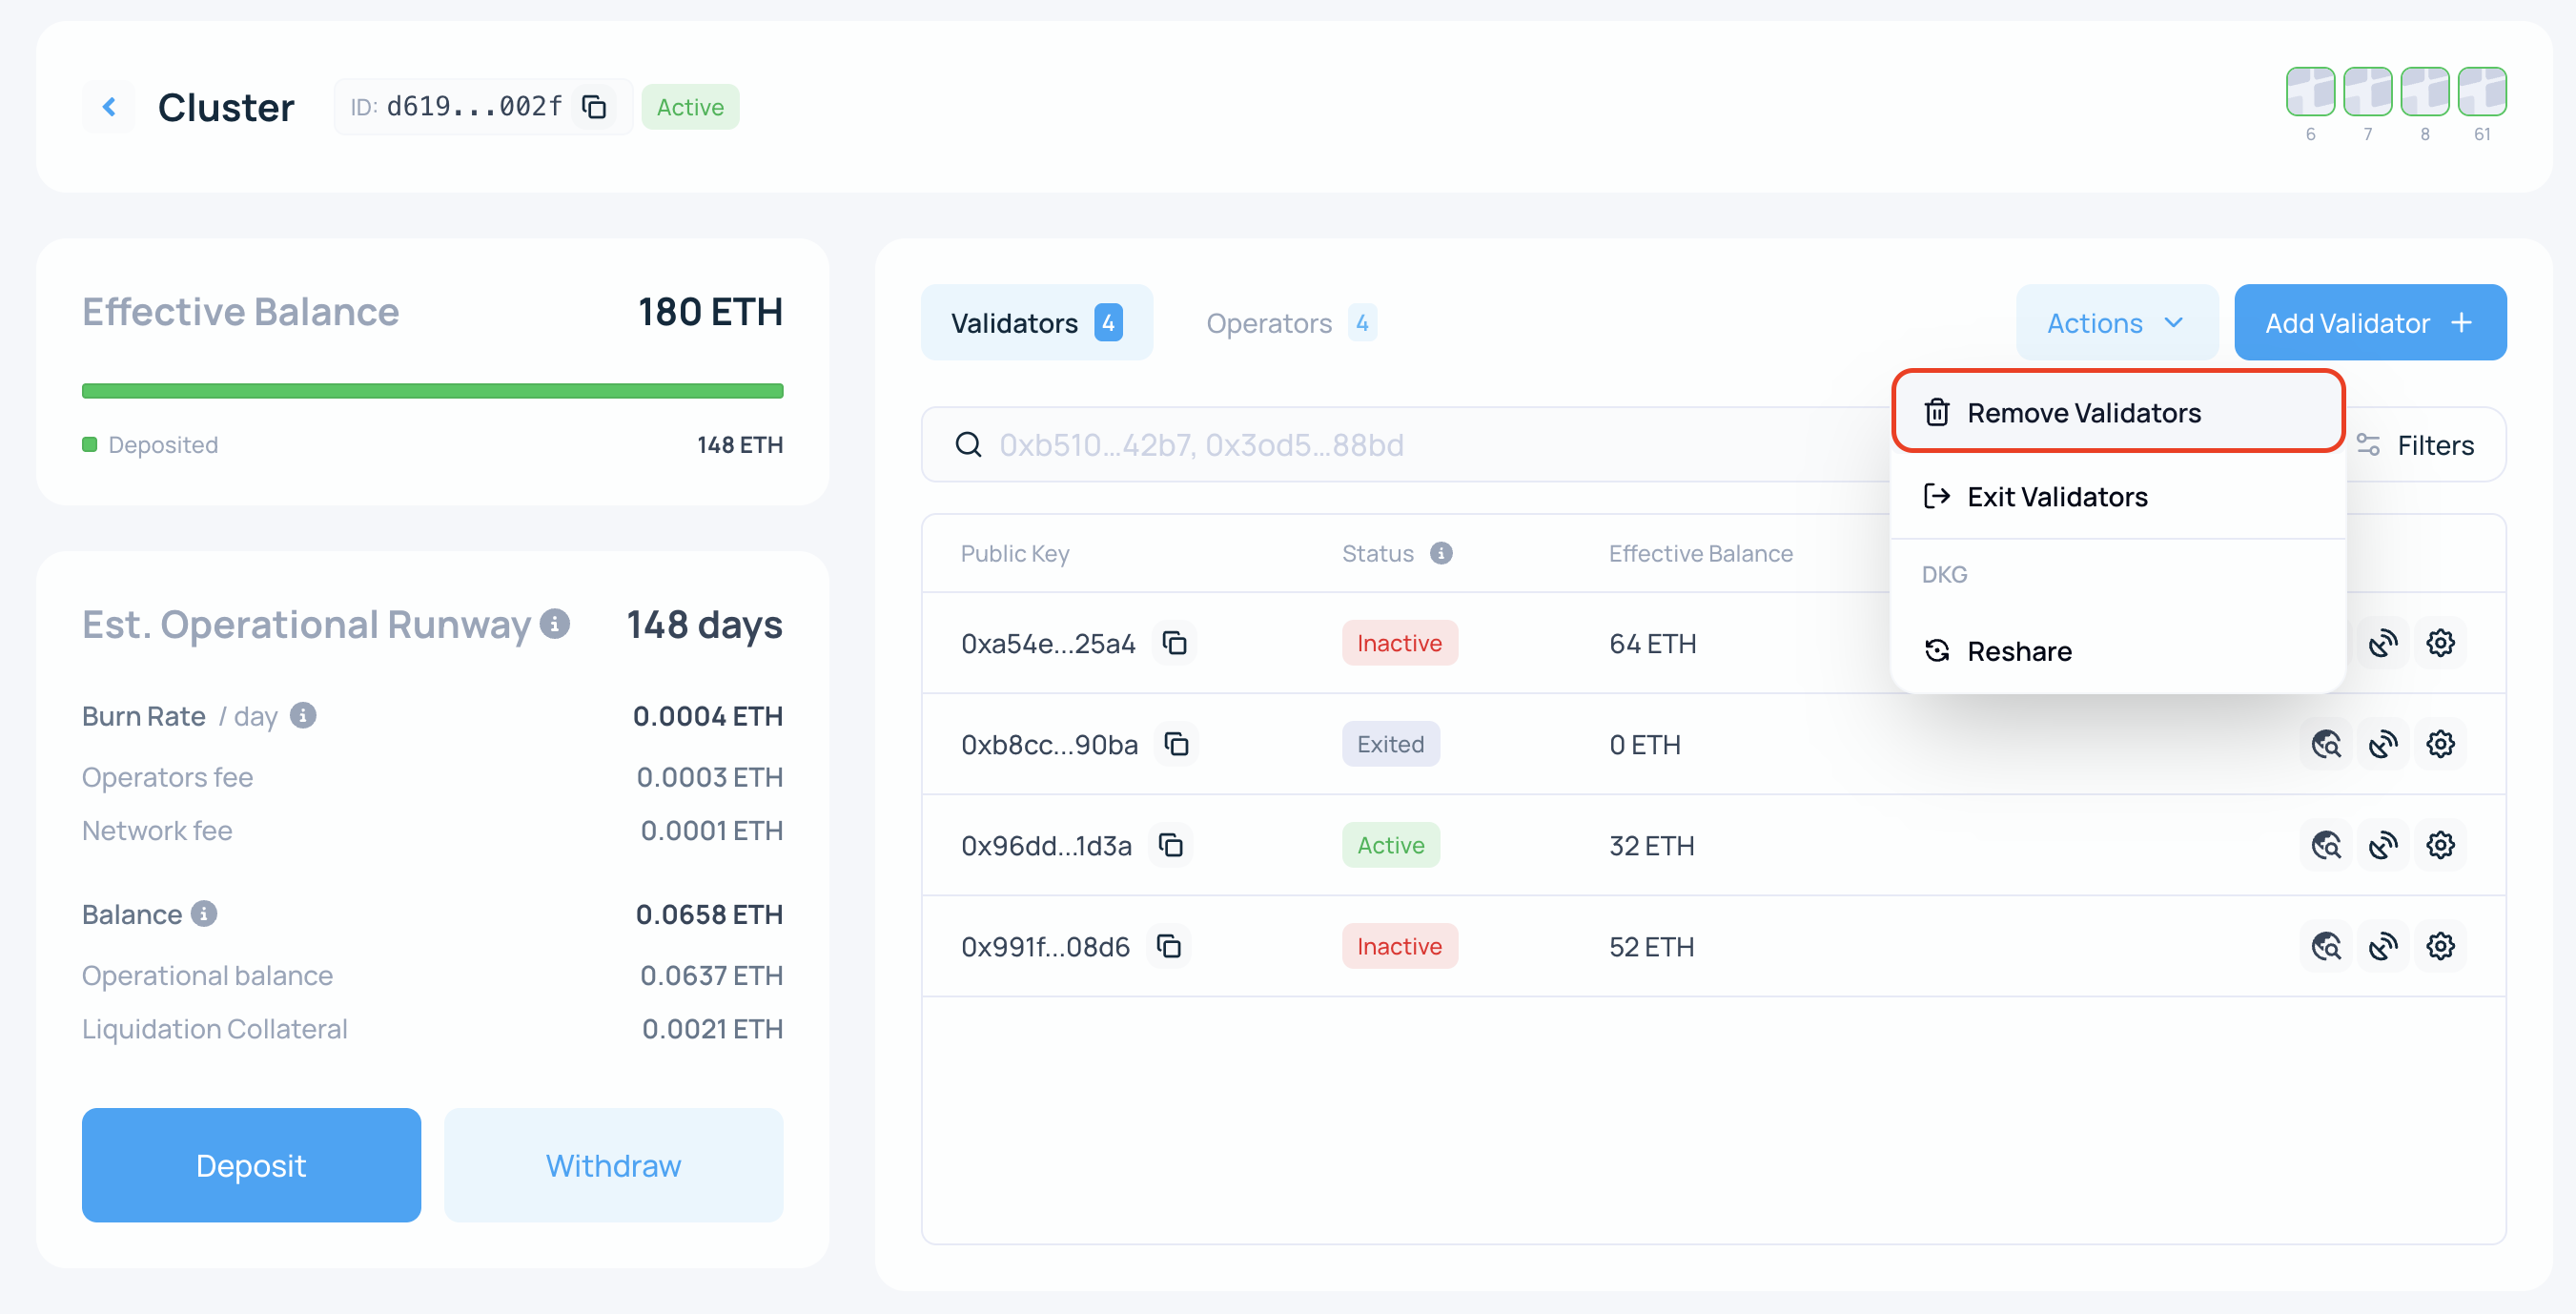Open the Actions dropdown
2576x1314 pixels.
coord(2116,322)
